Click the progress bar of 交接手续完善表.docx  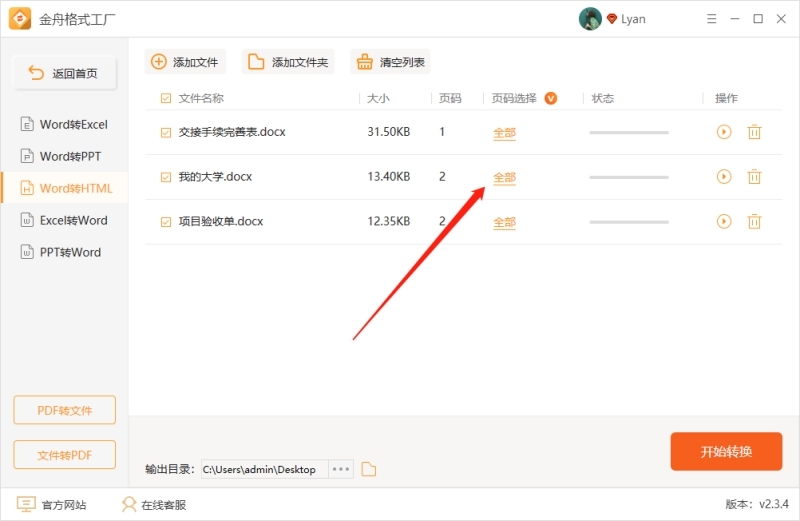628,132
